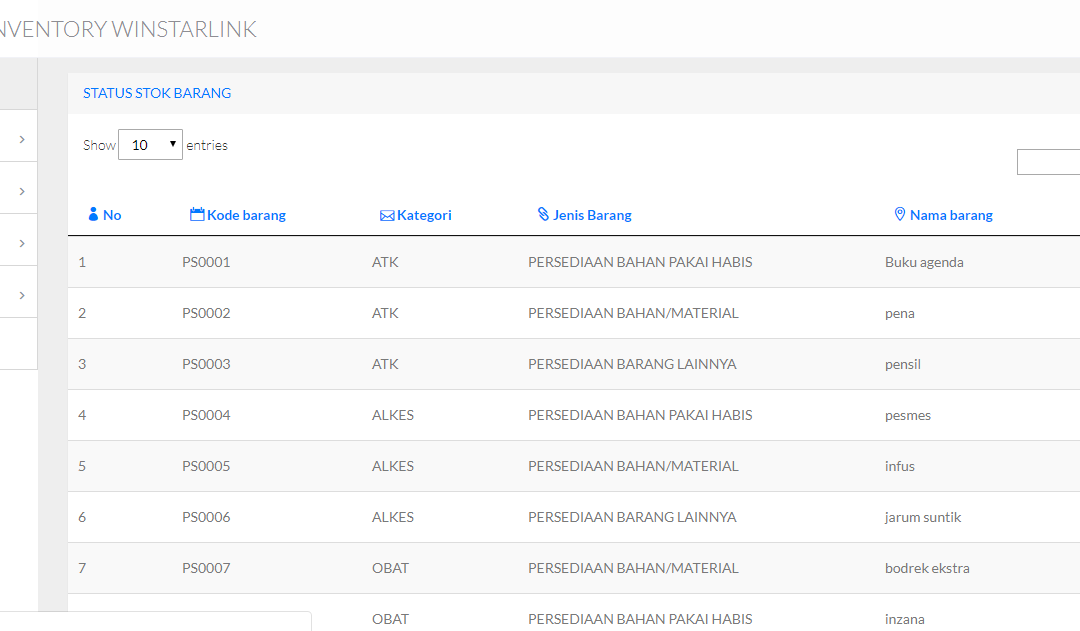Select code cell PS0001

pyautogui.click(x=206, y=262)
